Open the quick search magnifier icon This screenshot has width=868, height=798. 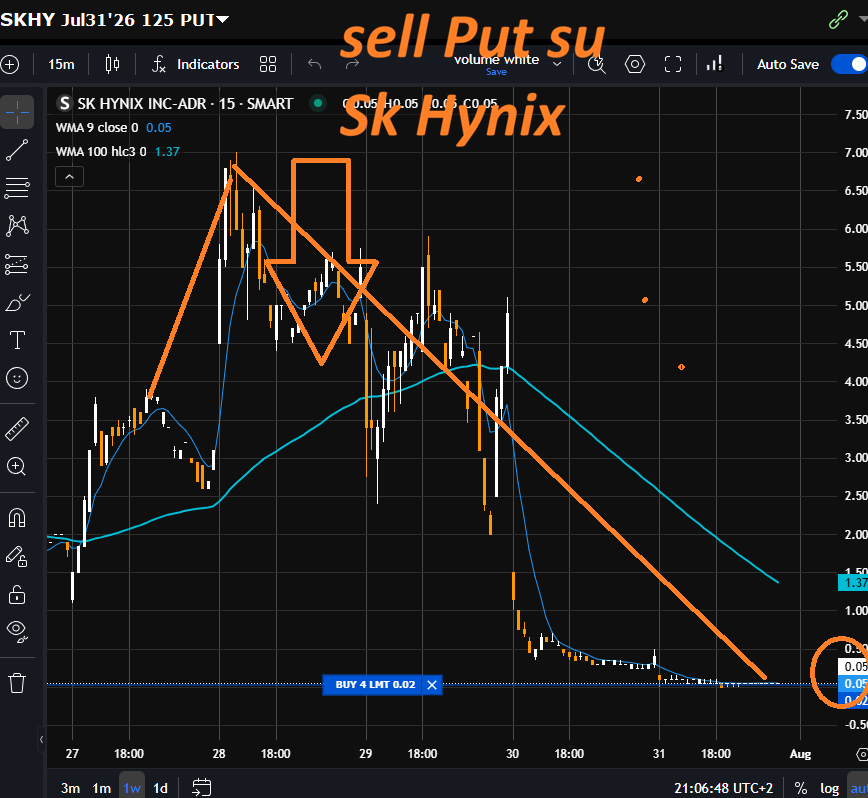click(x=596, y=65)
